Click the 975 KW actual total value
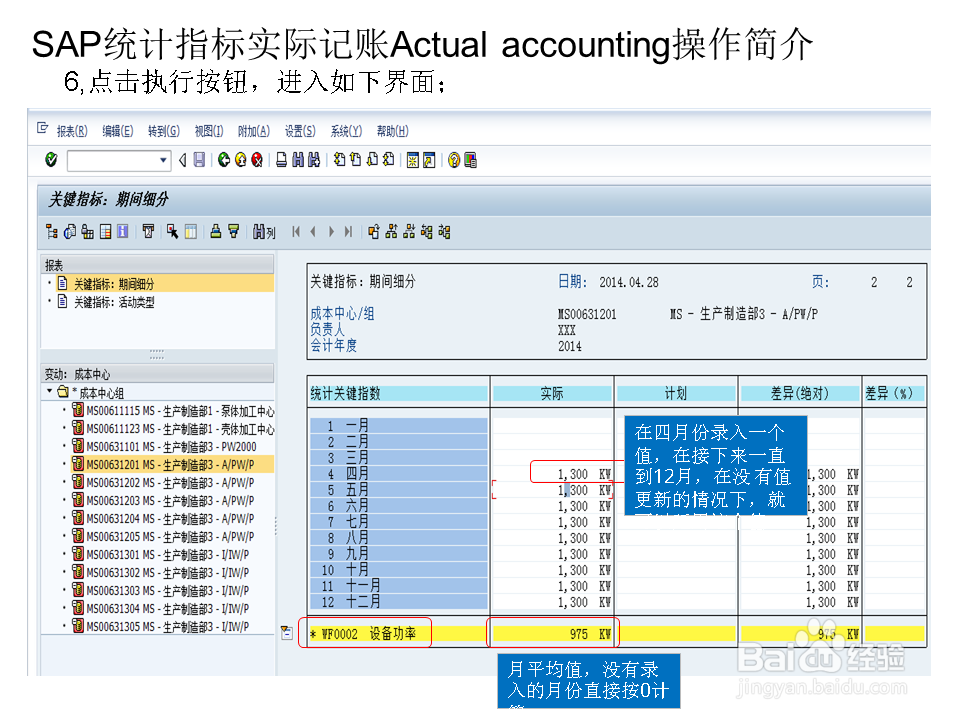The image size is (960, 720). tap(591, 634)
